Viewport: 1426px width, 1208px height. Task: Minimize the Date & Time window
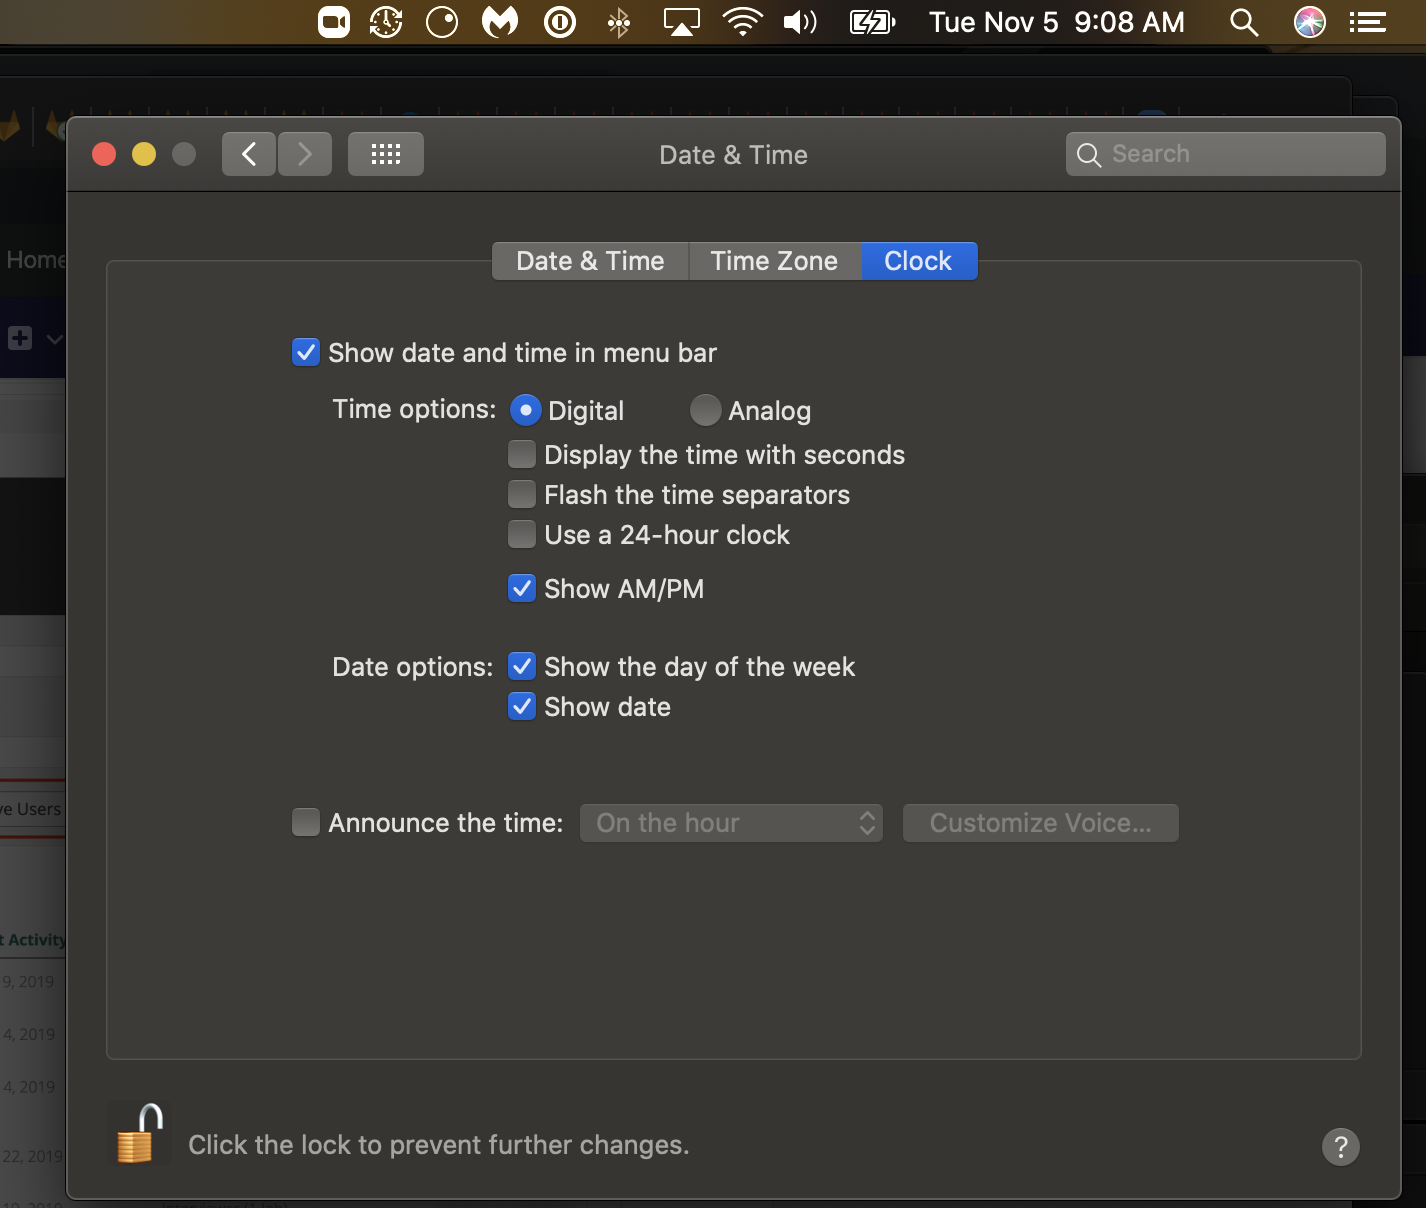tap(144, 154)
